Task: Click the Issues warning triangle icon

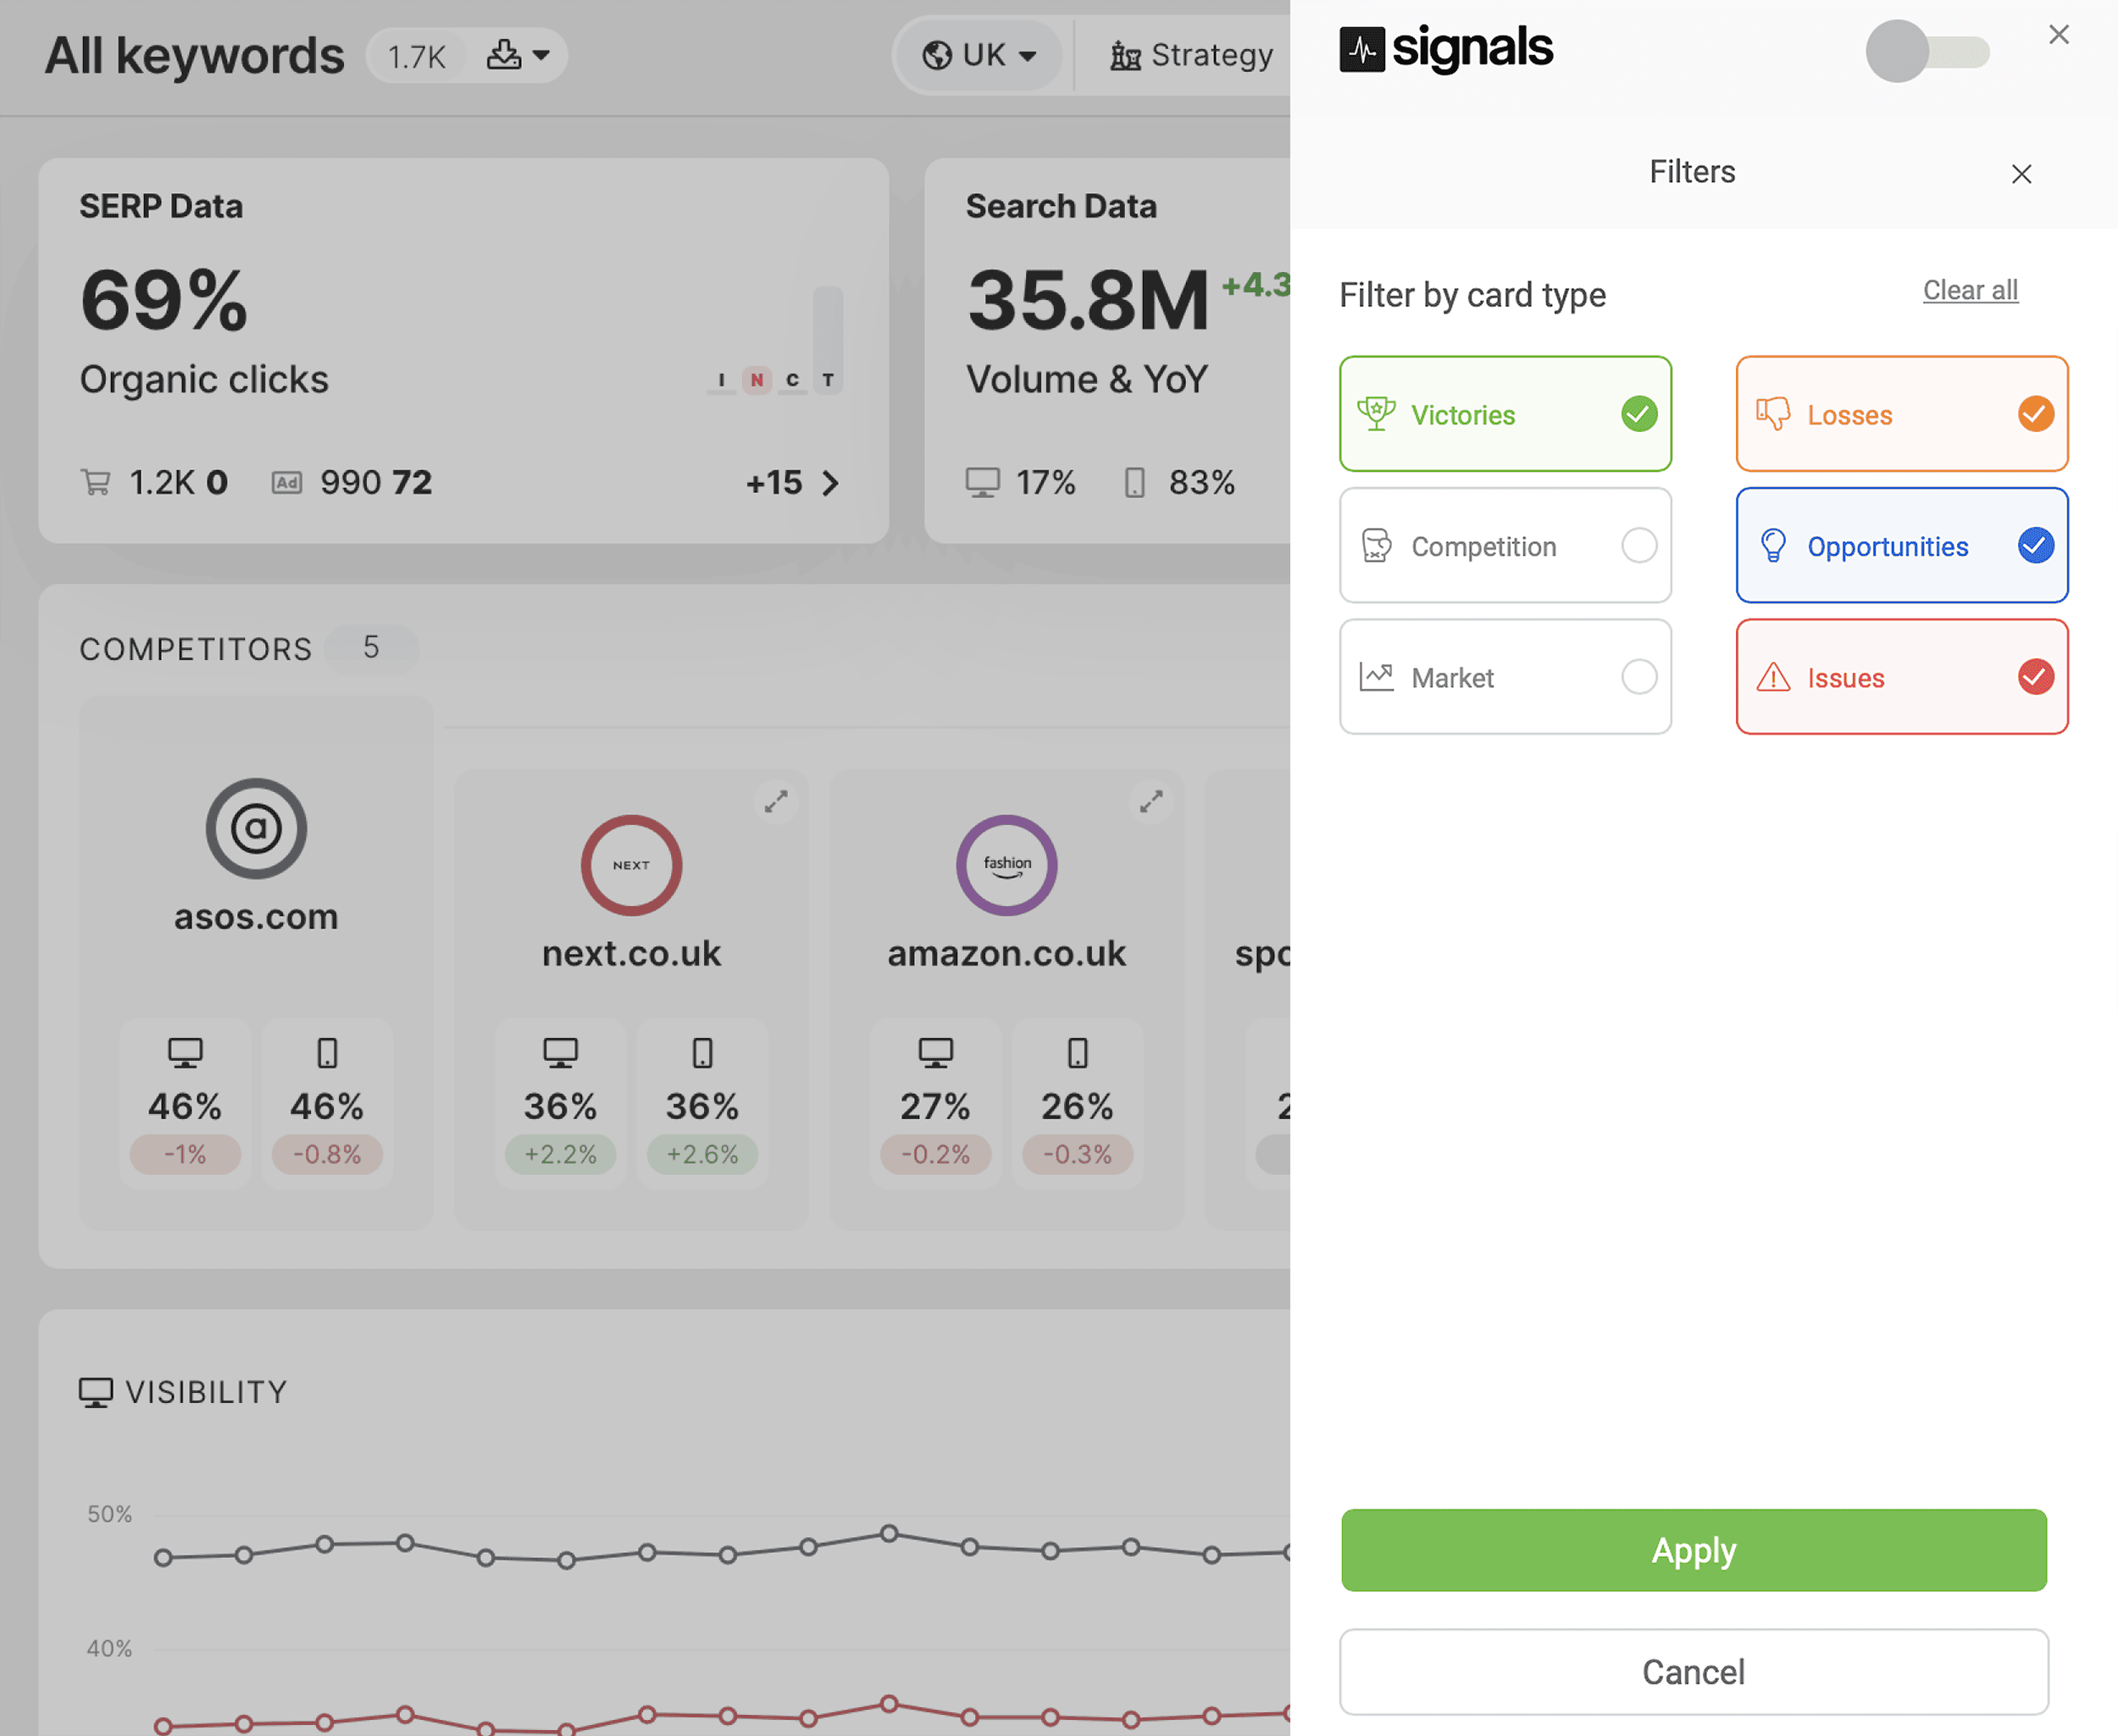Action: pos(1772,678)
